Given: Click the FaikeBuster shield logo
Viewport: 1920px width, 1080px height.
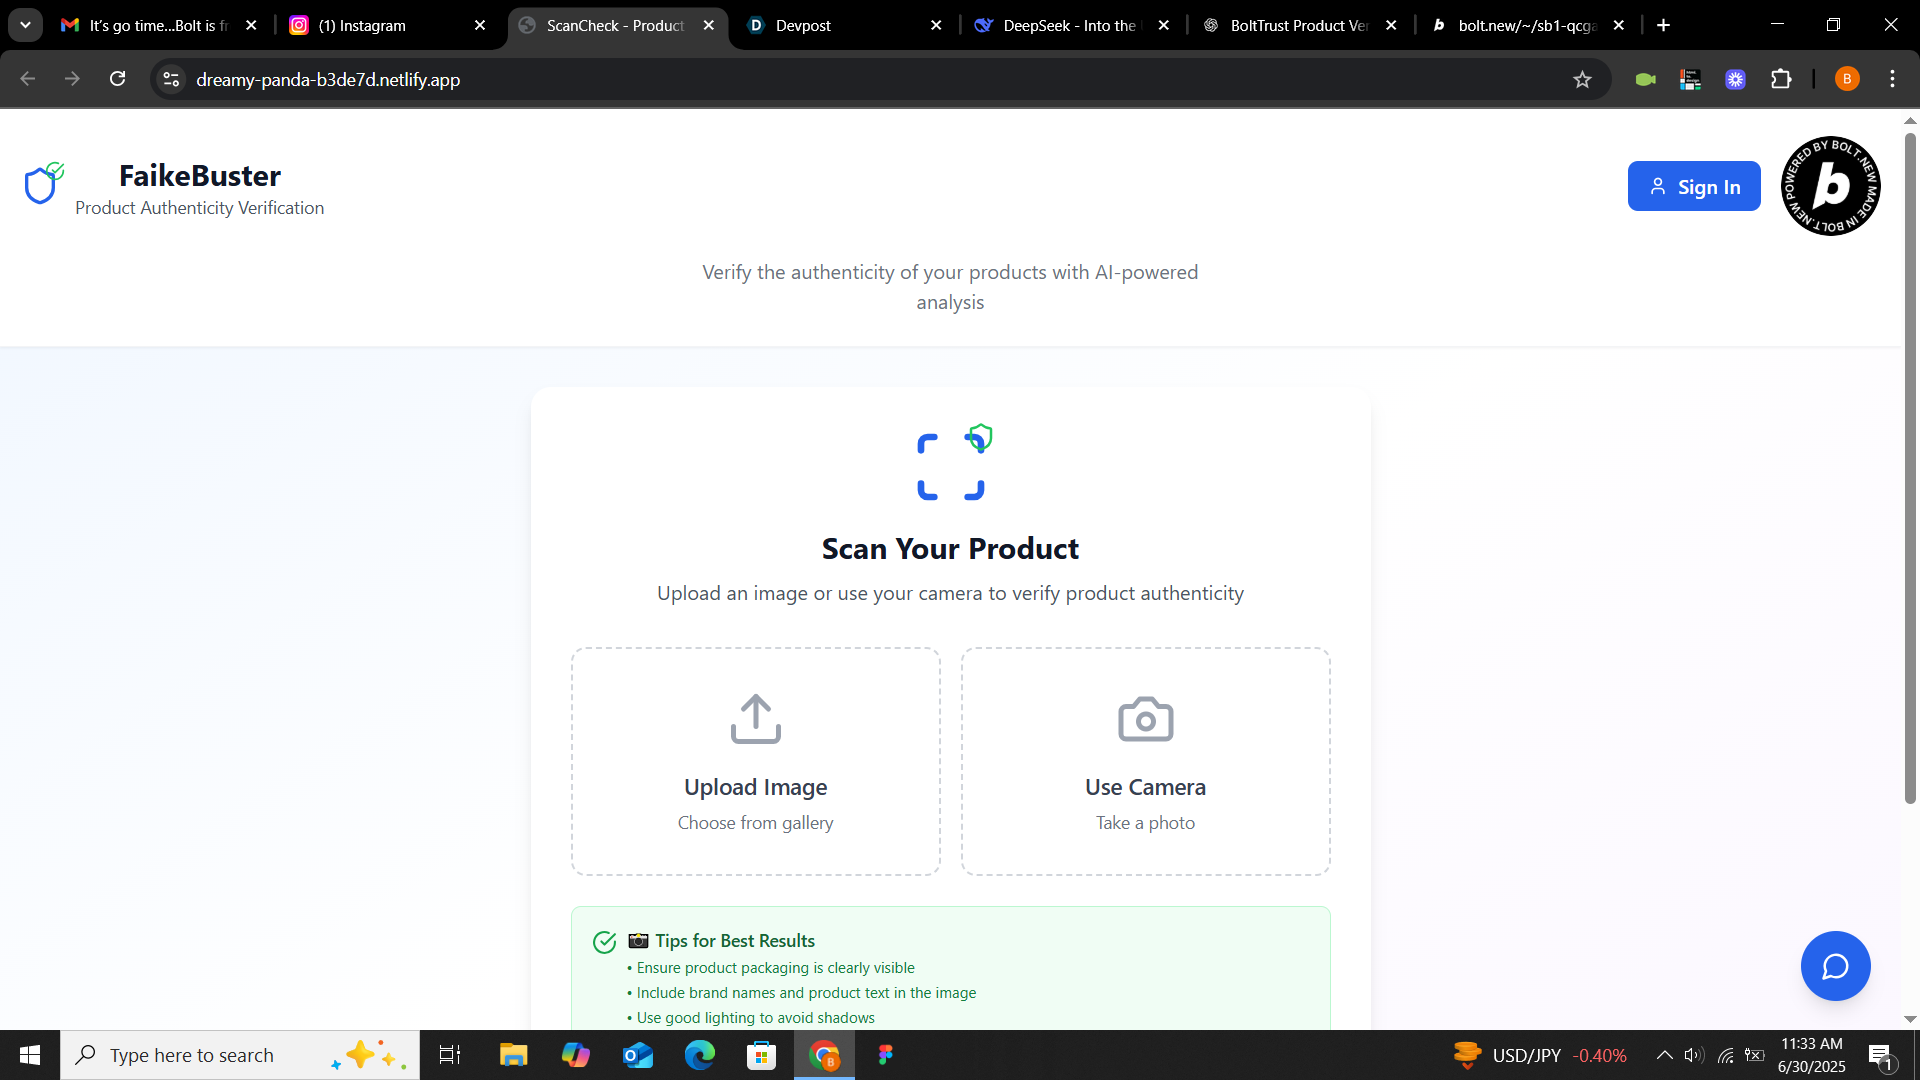Looking at the screenshot, I should click(43, 184).
